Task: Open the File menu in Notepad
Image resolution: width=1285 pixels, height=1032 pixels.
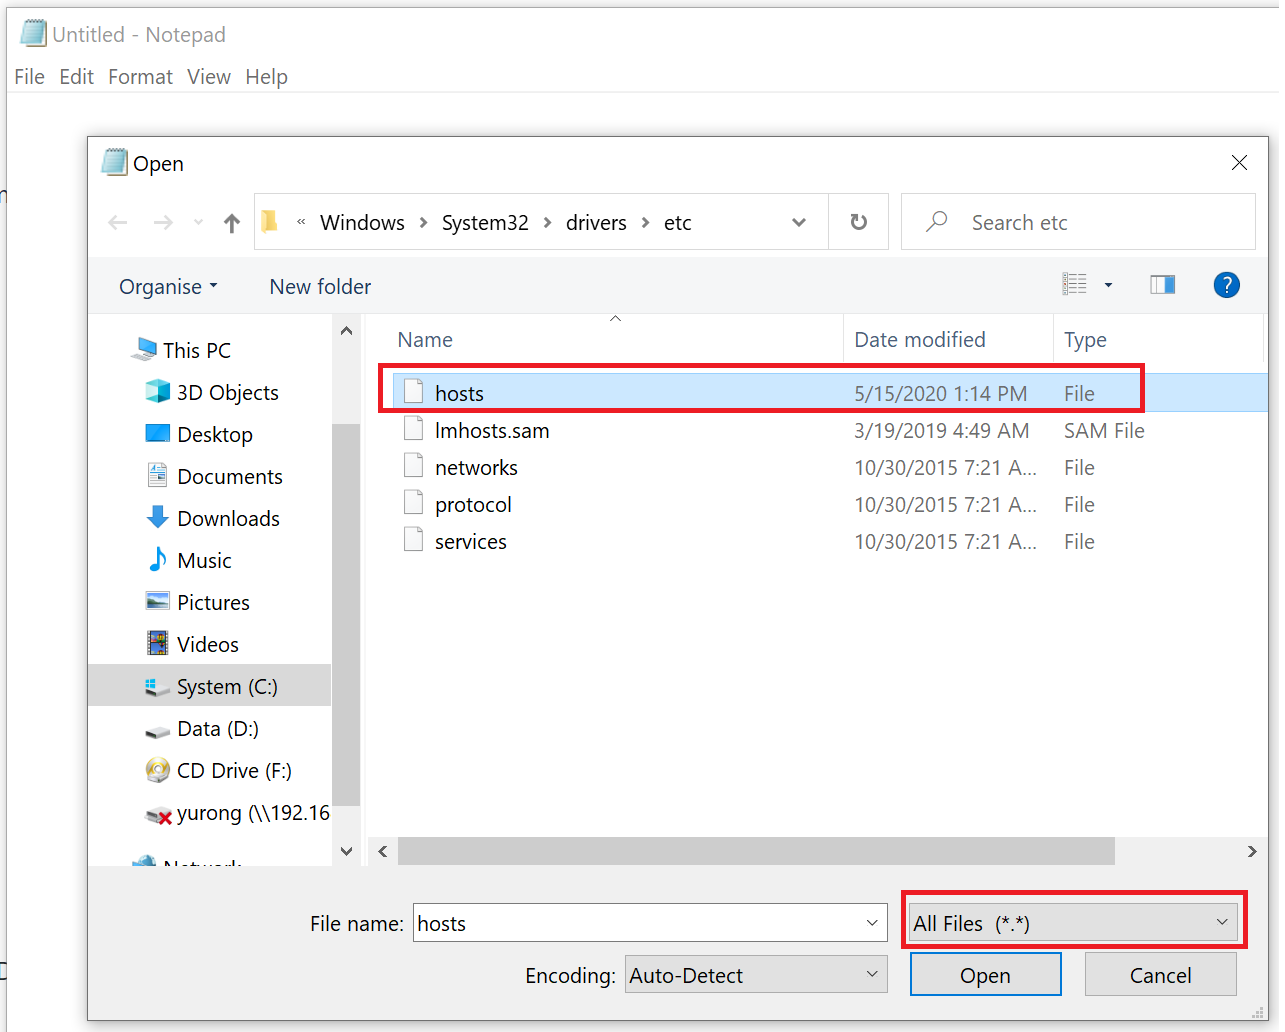Action: click(x=29, y=77)
